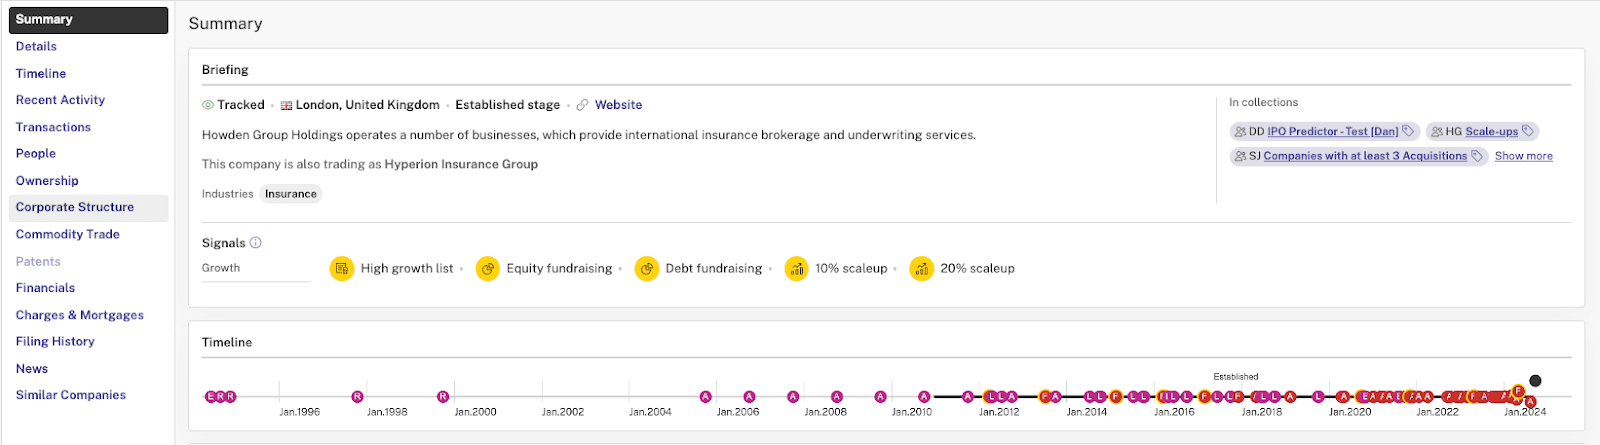Click the tag icon on Companies with Acquisitions collection
1600x445 pixels.
[x=1476, y=156]
